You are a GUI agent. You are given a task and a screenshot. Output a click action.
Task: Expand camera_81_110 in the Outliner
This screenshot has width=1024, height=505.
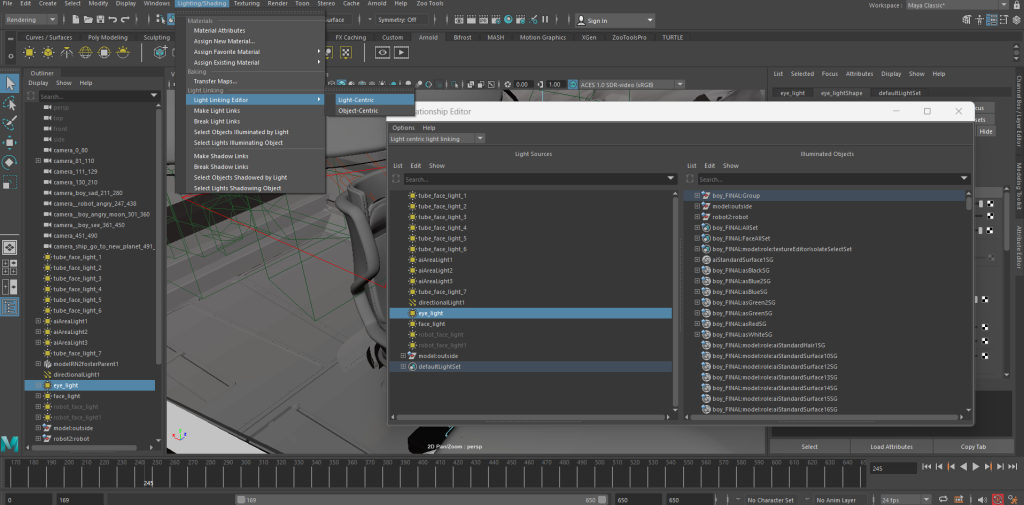pyautogui.click(x=38, y=161)
